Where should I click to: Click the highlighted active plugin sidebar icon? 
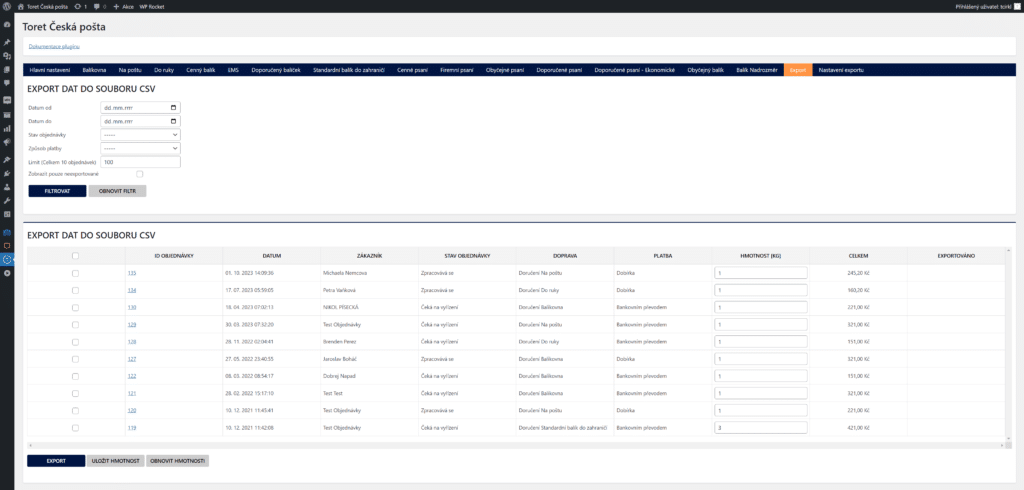pos(7,259)
